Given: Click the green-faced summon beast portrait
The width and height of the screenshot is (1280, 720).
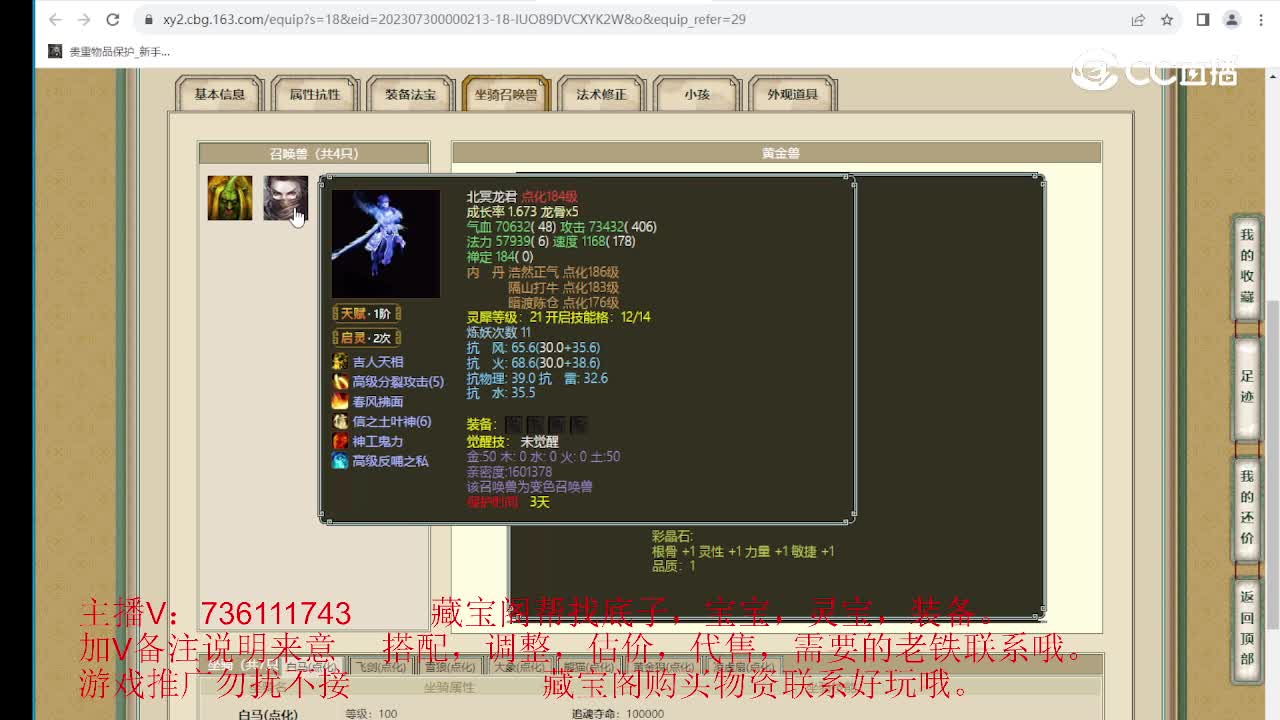Looking at the screenshot, I should [x=229, y=198].
